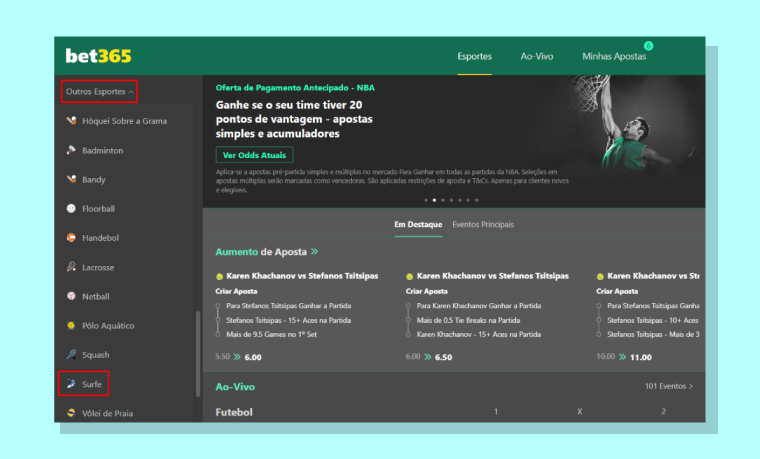The image size is (760, 459).
Task: Select the Handebol ball icon
Action: click(x=71, y=237)
